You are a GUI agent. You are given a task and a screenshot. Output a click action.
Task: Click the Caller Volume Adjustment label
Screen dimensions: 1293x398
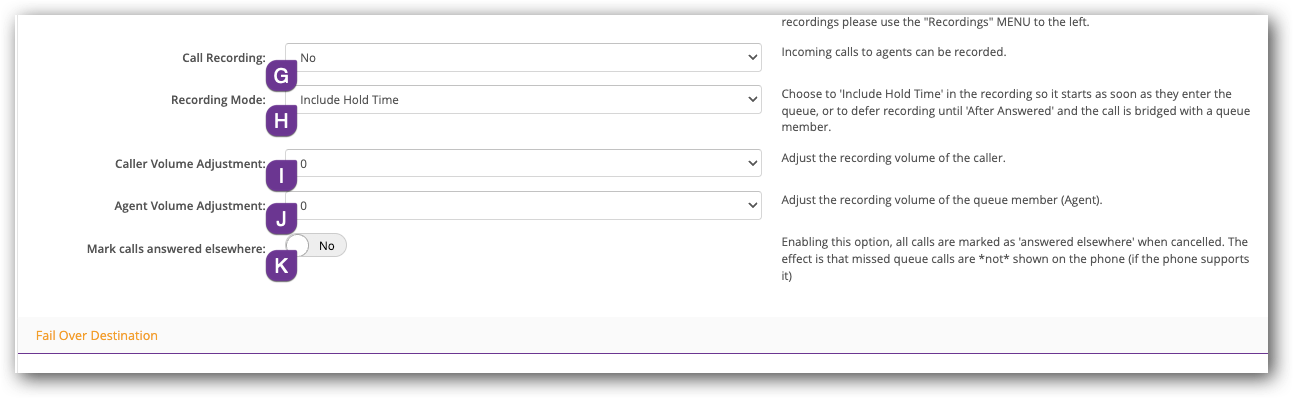(190, 164)
